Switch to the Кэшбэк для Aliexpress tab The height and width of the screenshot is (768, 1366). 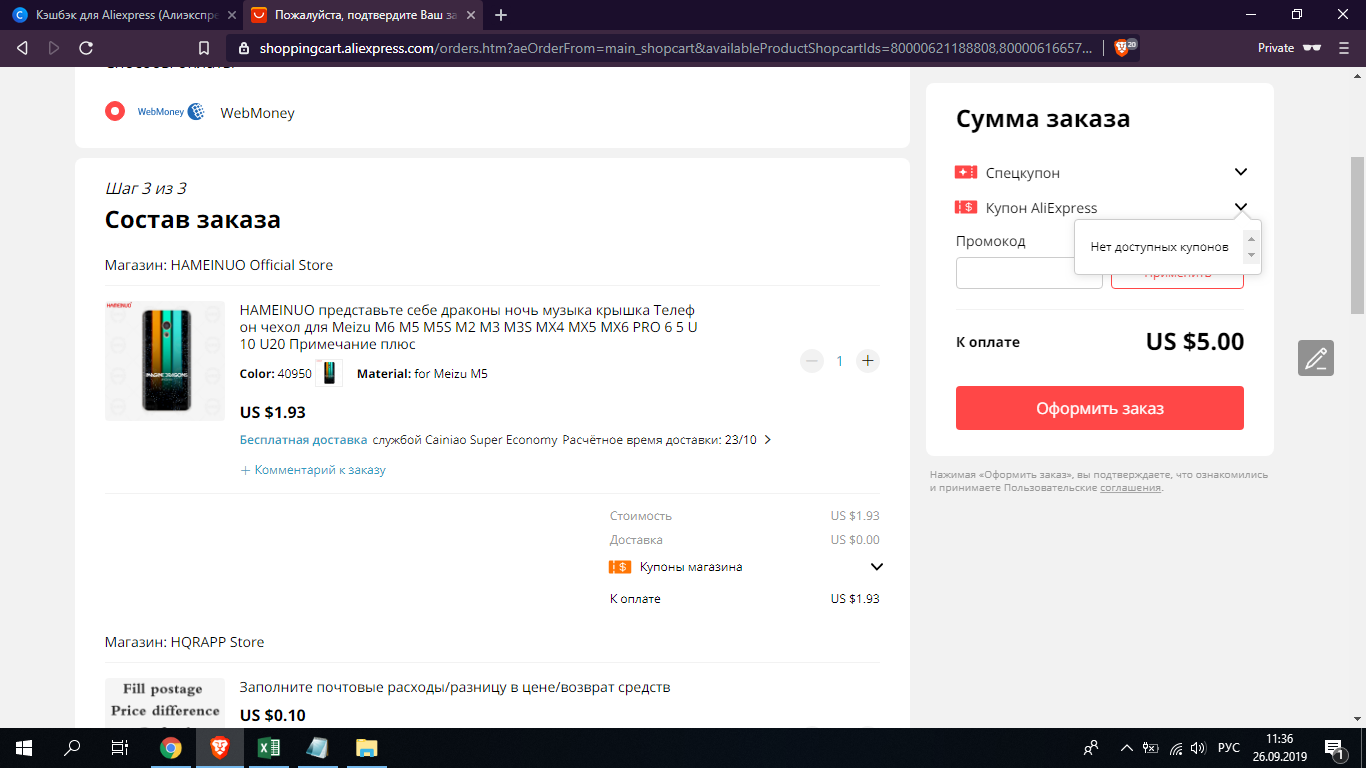pos(122,15)
